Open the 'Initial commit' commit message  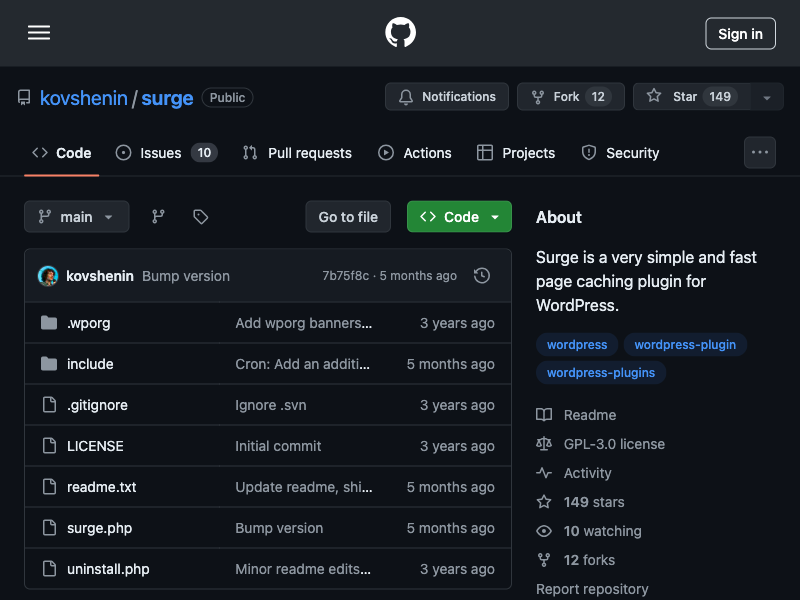[x=278, y=446]
